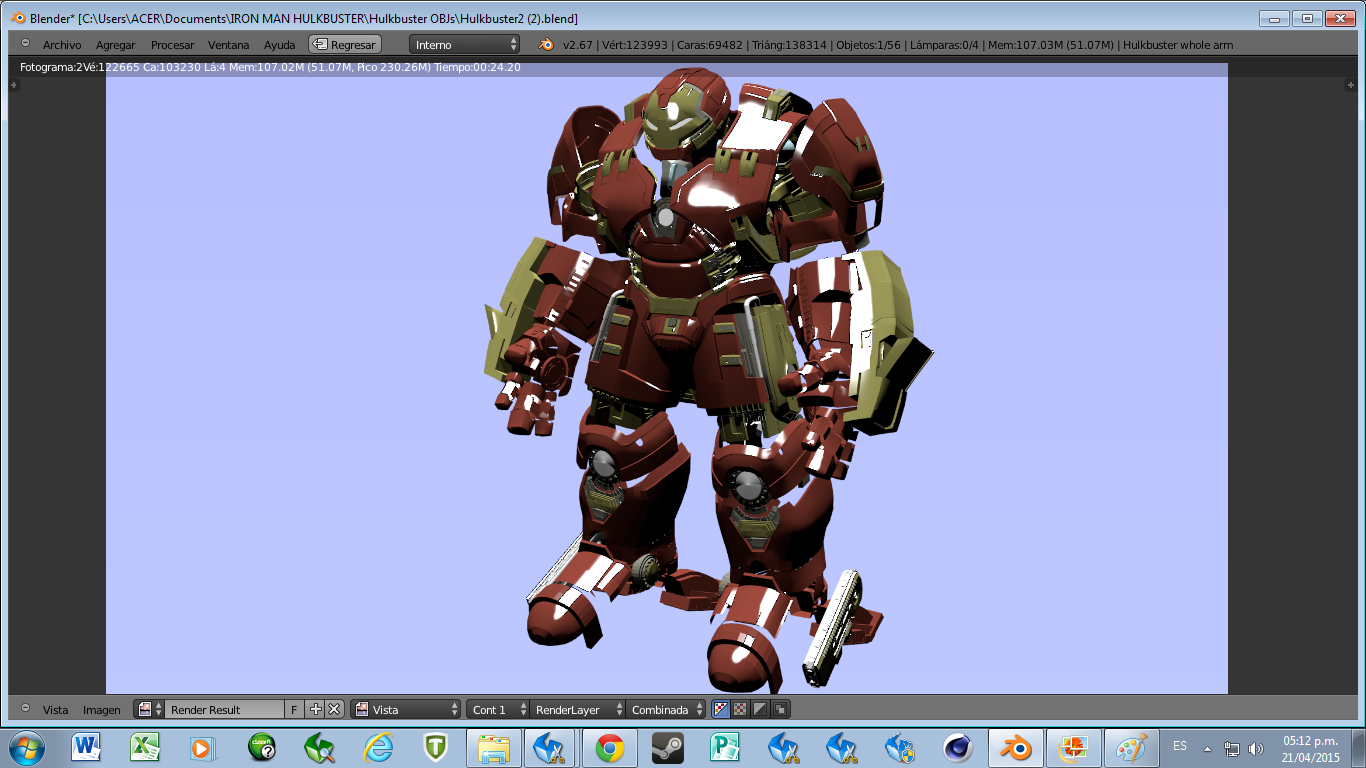Click the top-left area split corner handle
Image resolution: width=1366 pixels, height=768 pixels.
[x=13, y=86]
